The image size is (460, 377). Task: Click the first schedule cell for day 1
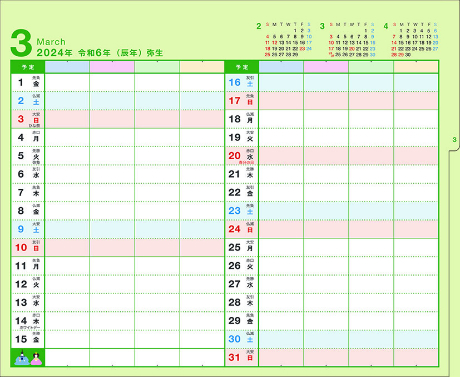(67, 82)
